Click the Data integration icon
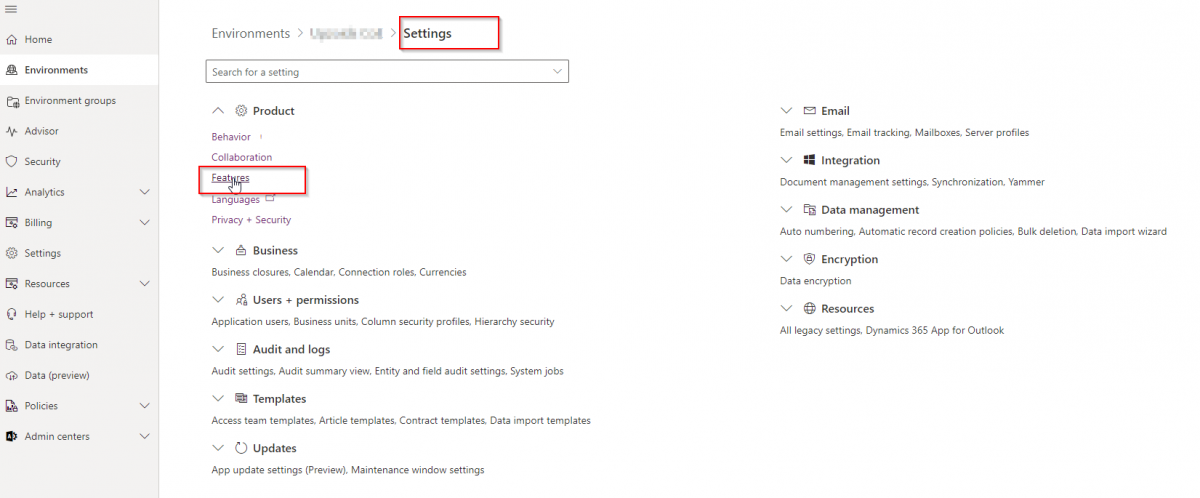Viewport: 1200px width, 498px height. pyautogui.click(x=12, y=345)
